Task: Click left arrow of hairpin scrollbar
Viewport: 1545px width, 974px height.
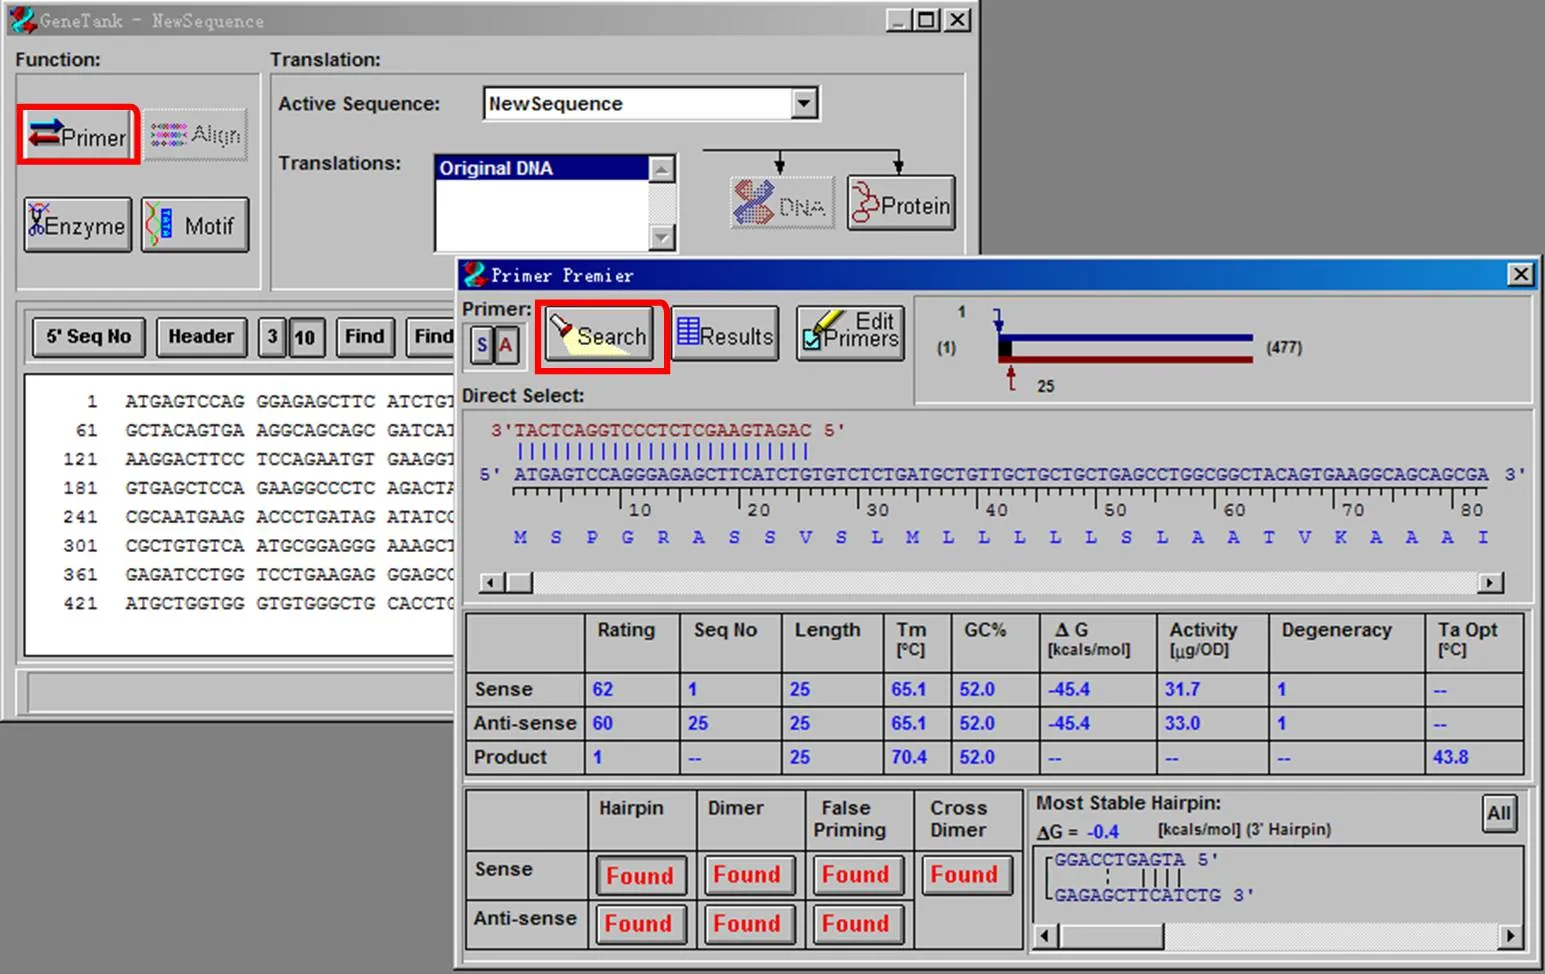Action: pyautogui.click(x=1046, y=936)
